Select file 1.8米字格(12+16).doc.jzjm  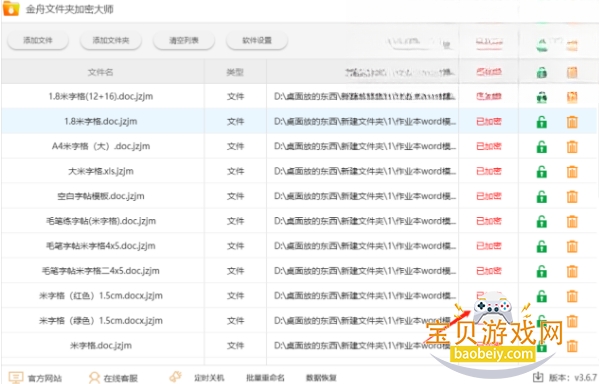point(100,96)
